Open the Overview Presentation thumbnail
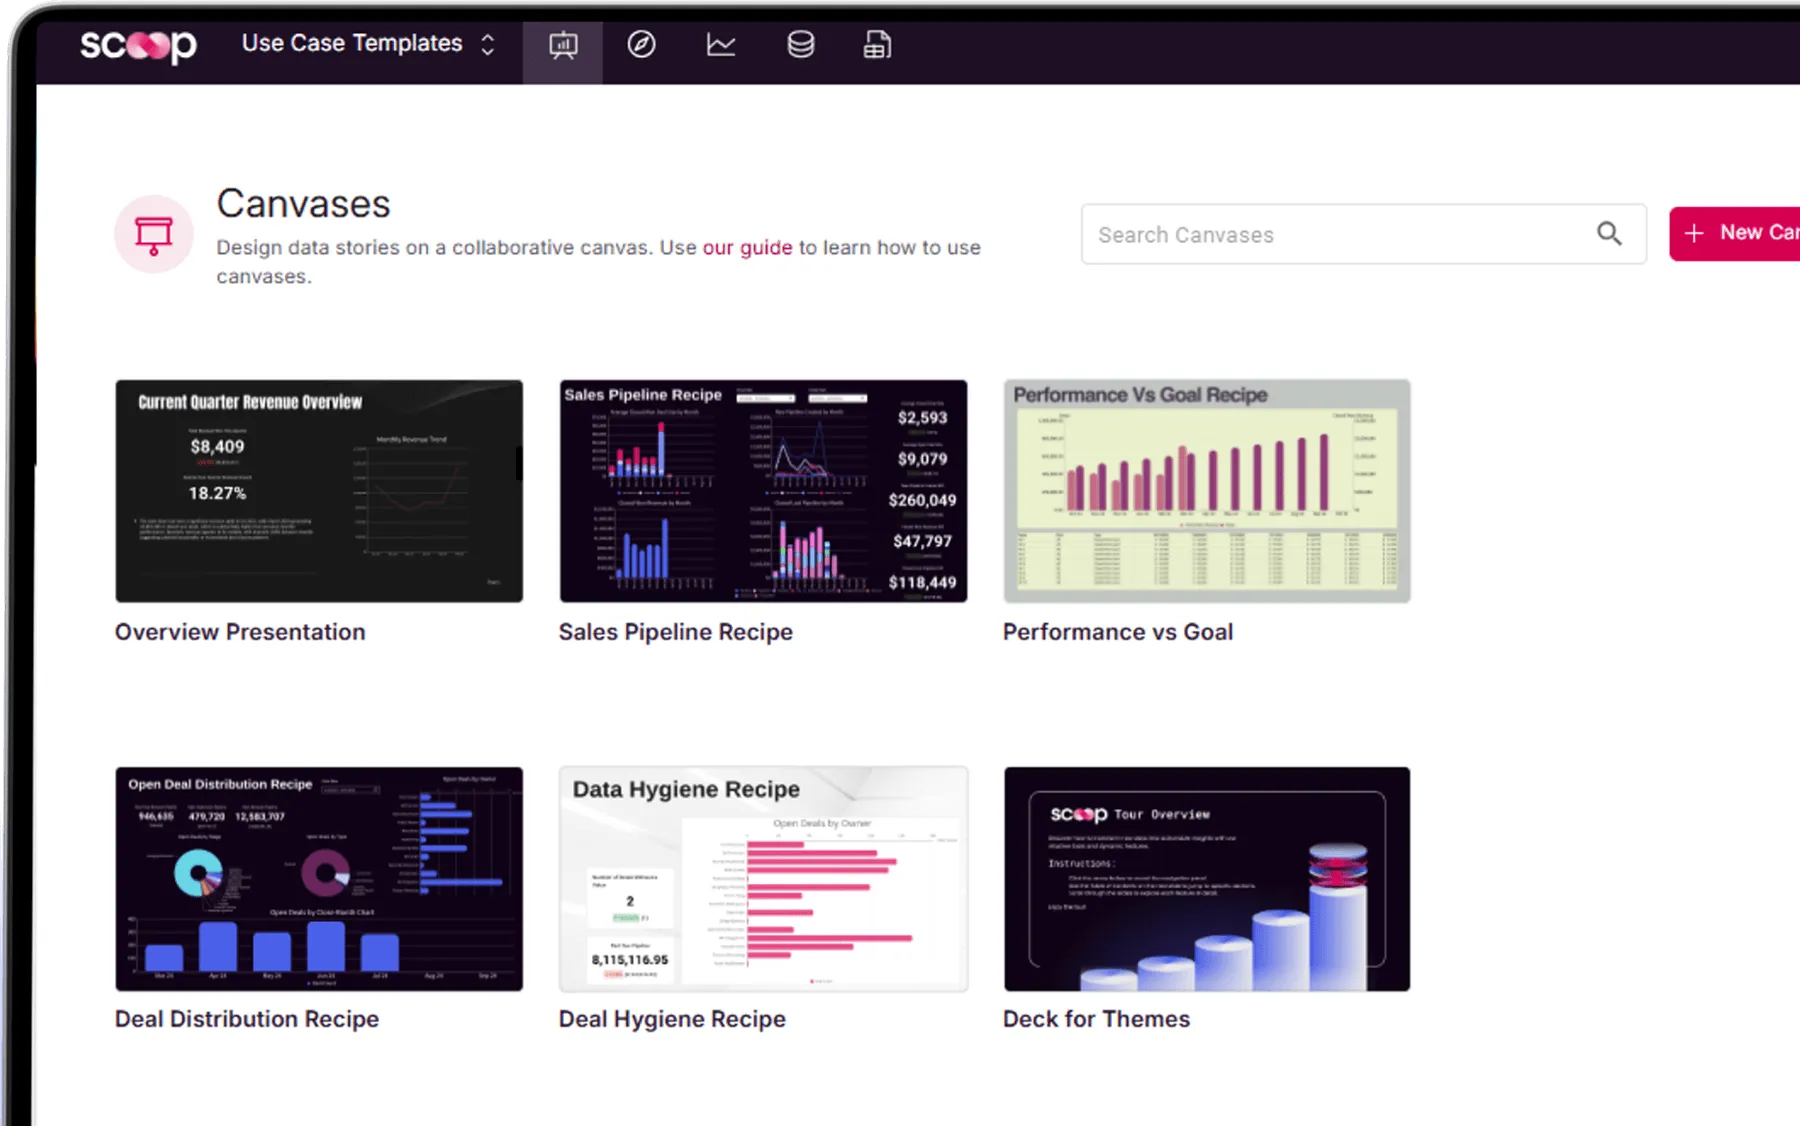This screenshot has width=1800, height=1126. pyautogui.click(x=319, y=491)
